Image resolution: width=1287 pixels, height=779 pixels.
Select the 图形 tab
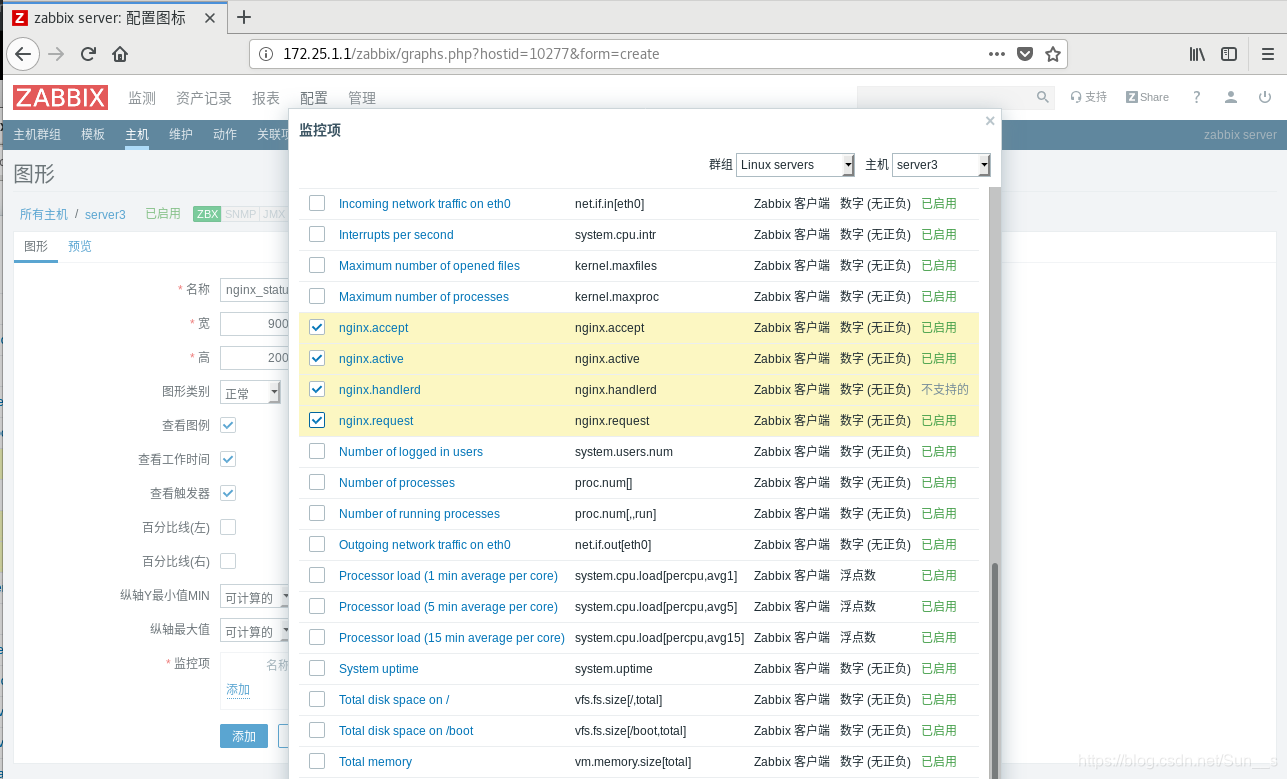coord(36,246)
